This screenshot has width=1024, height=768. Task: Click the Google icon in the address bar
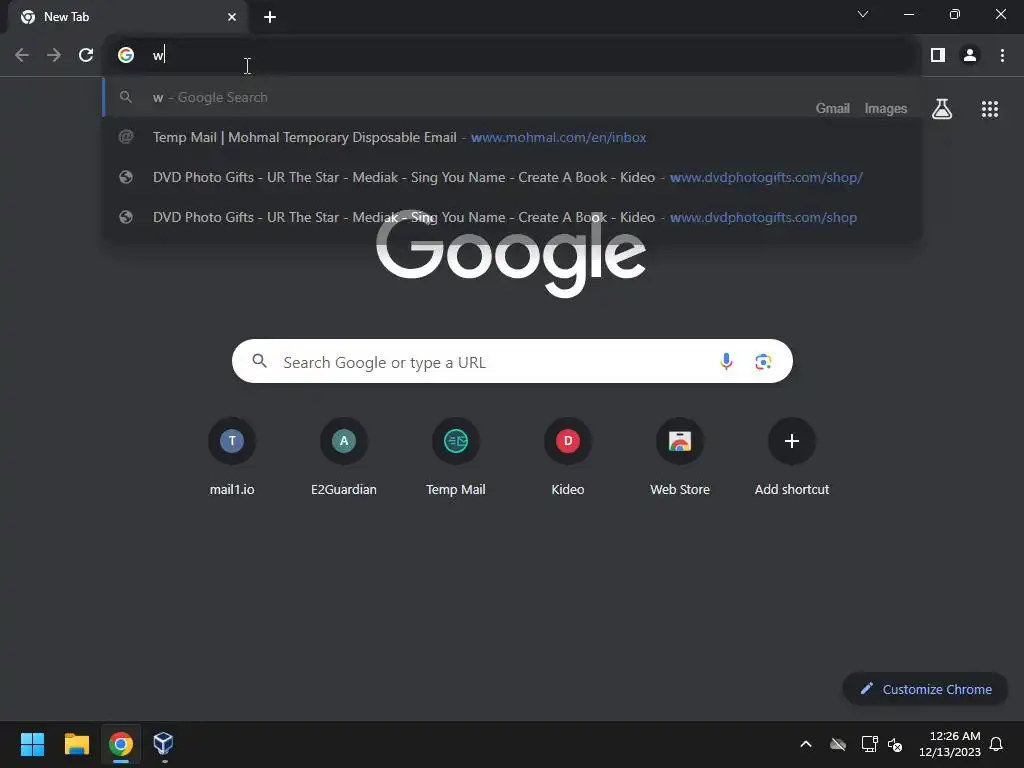pyautogui.click(x=126, y=56)
